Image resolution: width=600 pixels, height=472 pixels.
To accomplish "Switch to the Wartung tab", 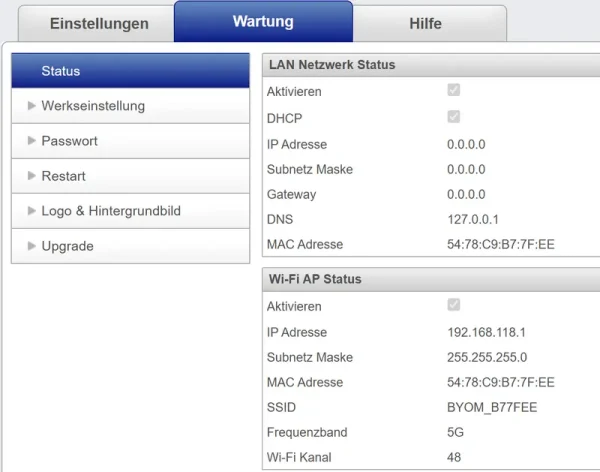I will tap(263, 21).
